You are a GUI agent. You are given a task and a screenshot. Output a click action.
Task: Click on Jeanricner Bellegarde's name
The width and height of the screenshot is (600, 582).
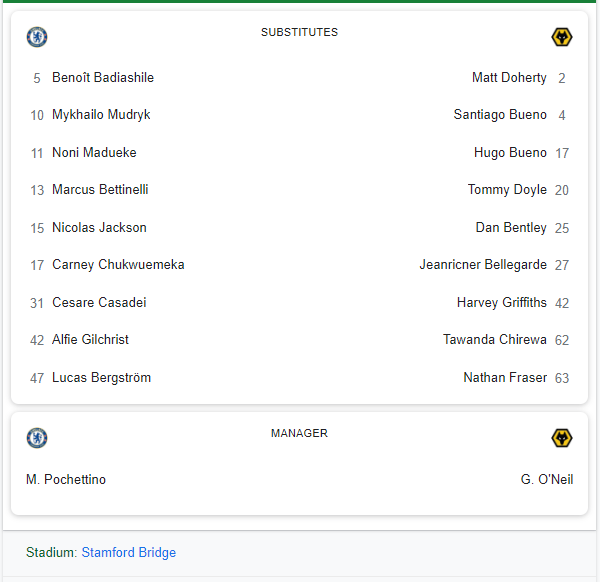click(483, 265)
